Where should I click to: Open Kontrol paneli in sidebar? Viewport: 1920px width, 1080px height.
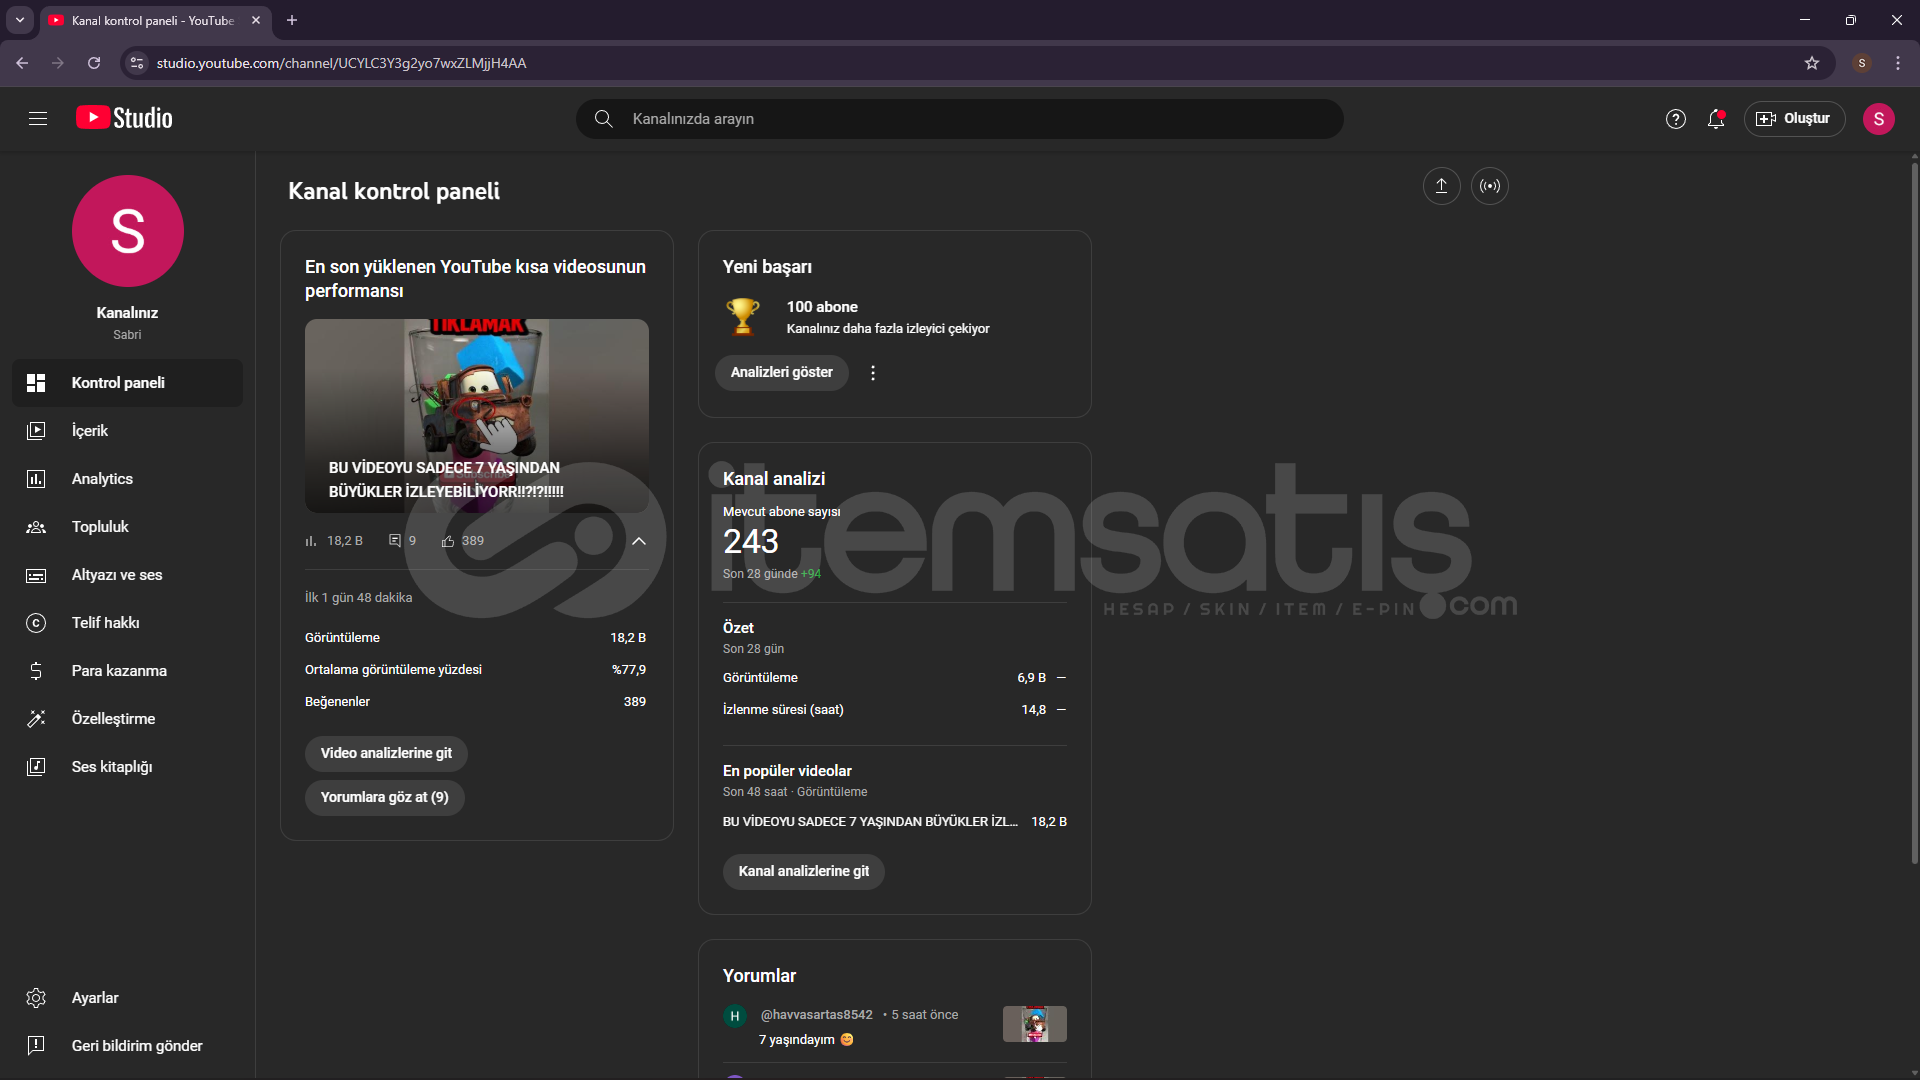127,383
